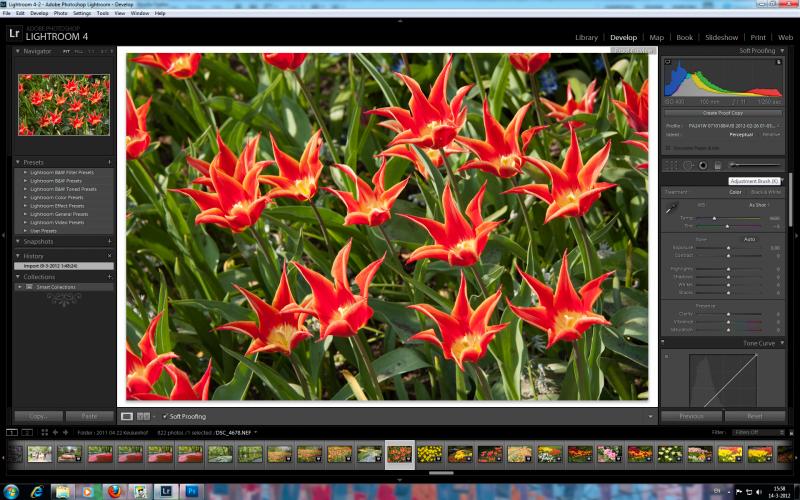
Task: Collapse the History panel
Action: coord(17,256)
